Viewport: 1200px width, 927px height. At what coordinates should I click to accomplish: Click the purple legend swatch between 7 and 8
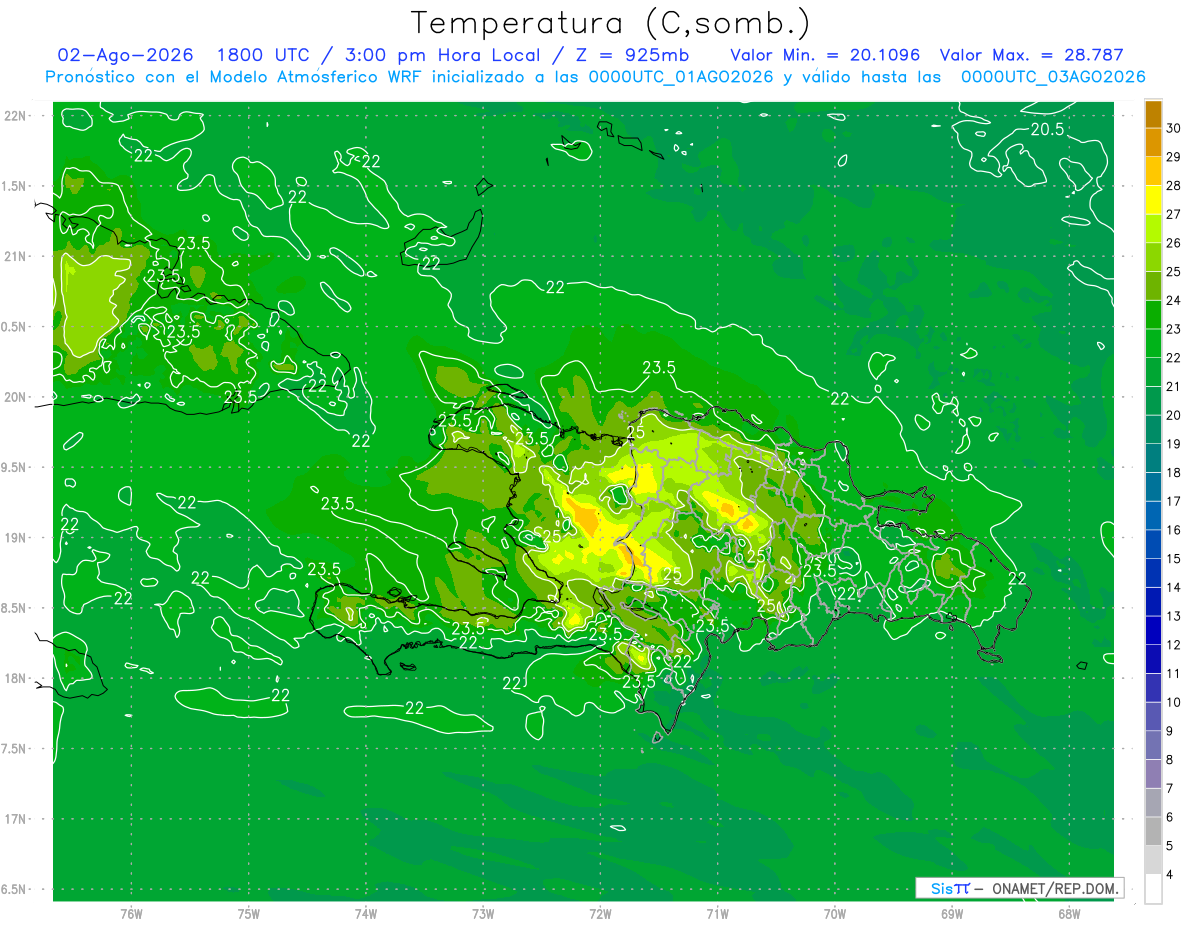pyautogui.click(x=1153, y=773)
